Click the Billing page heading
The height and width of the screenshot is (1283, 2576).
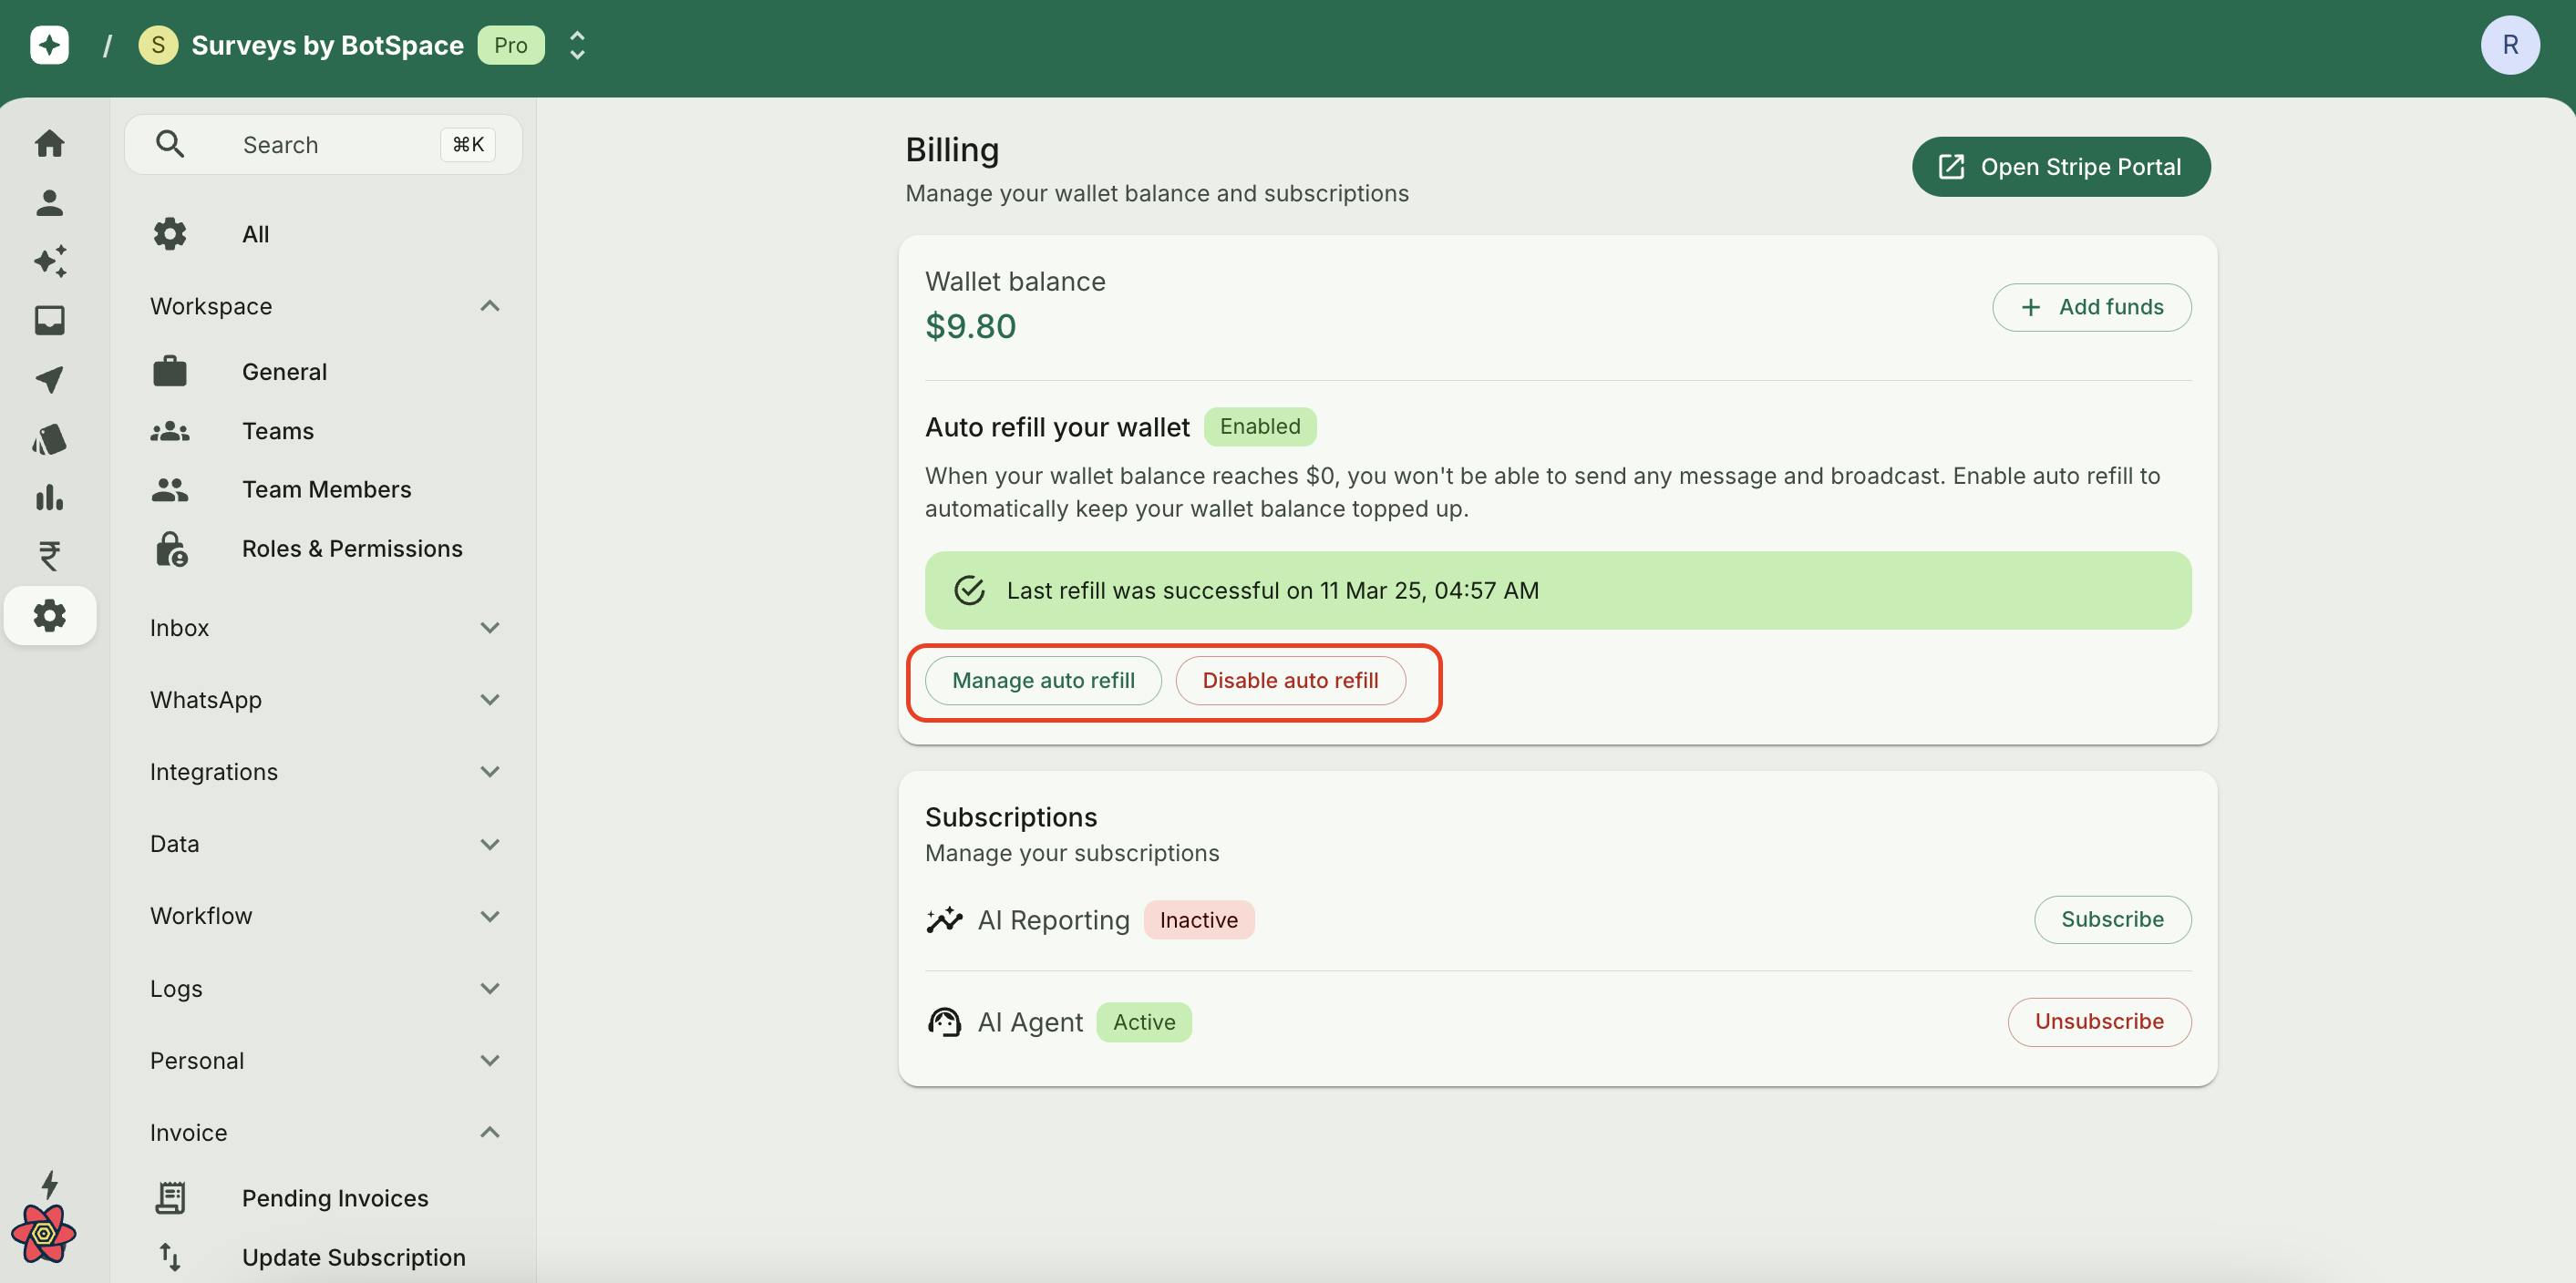coord(952,150)
